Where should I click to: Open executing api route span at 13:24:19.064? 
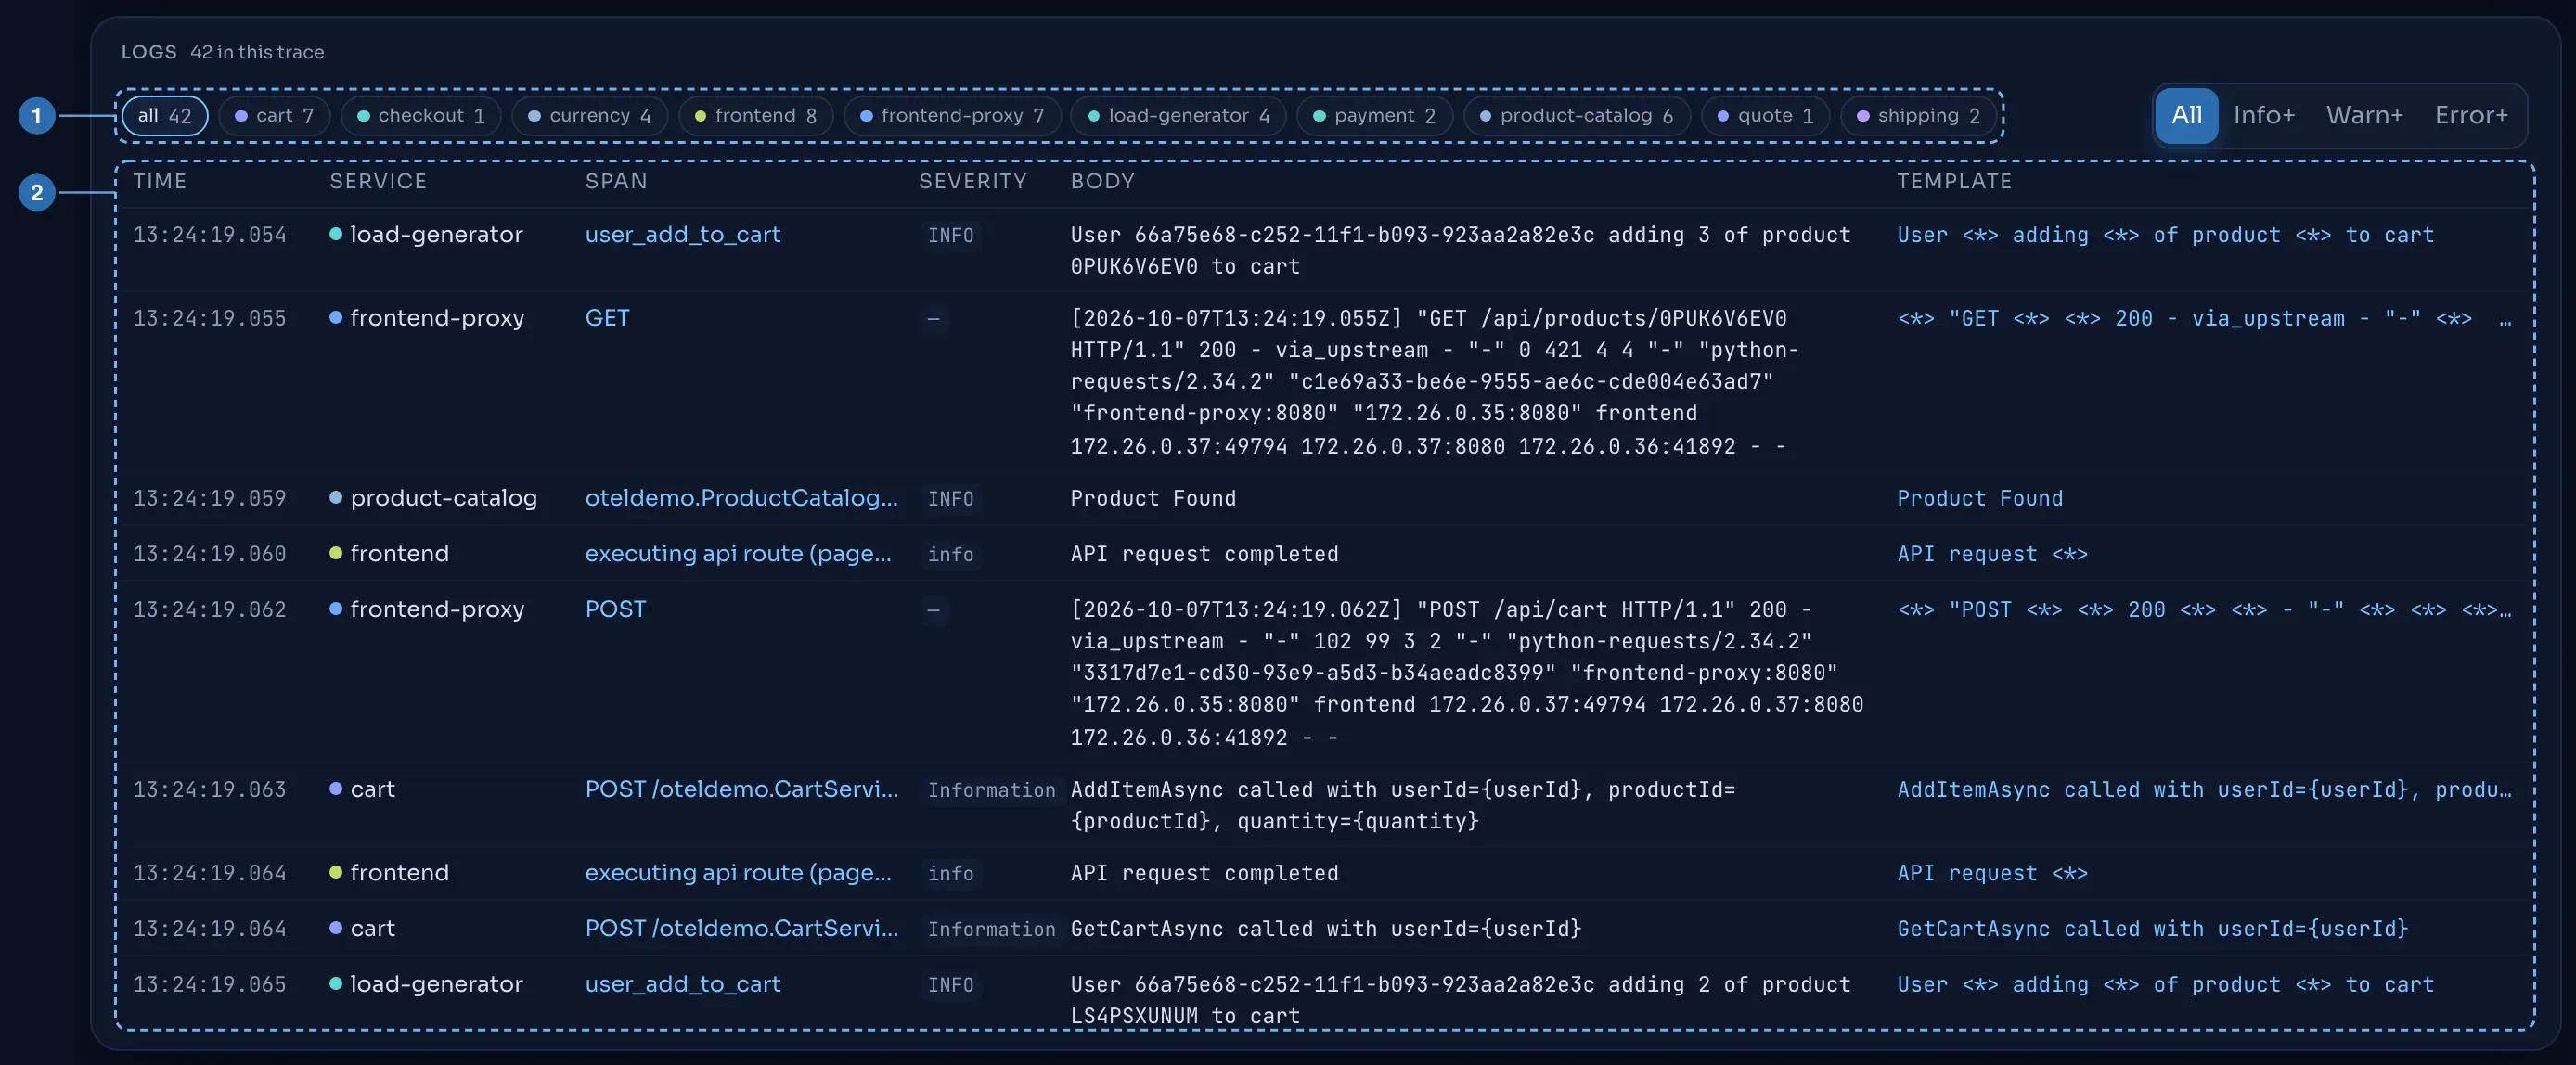click(x=738, y=873)
